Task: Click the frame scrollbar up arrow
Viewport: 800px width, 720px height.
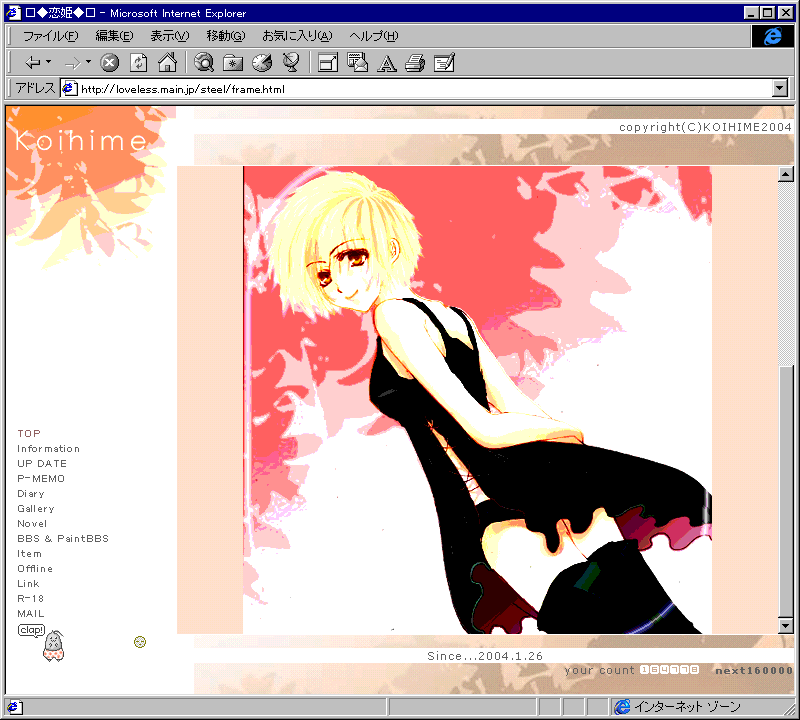Action: coord(785,174)
